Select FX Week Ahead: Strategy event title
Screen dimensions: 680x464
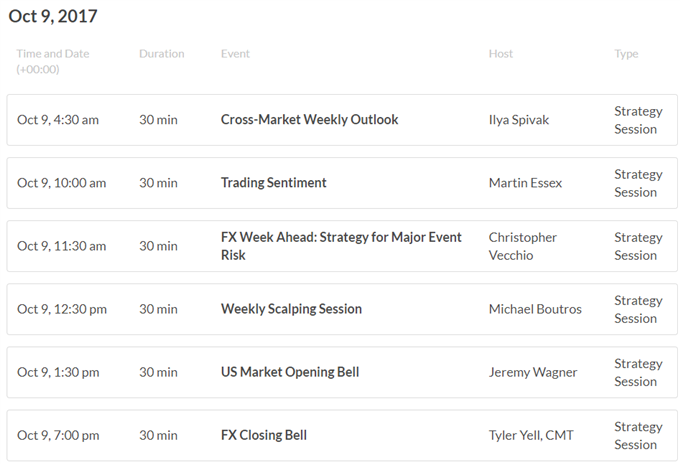click(341, 246)
